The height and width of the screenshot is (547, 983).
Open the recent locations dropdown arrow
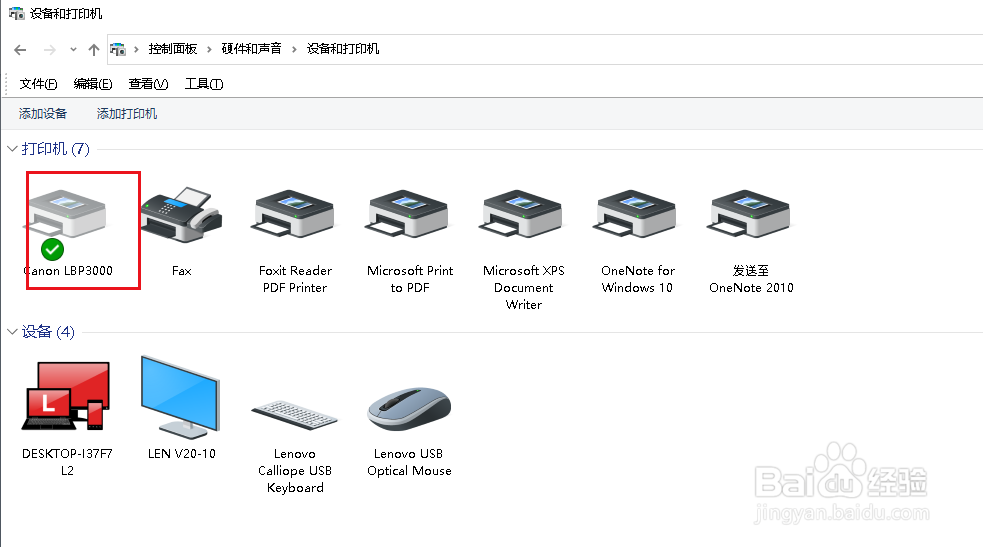coord(73,49)
